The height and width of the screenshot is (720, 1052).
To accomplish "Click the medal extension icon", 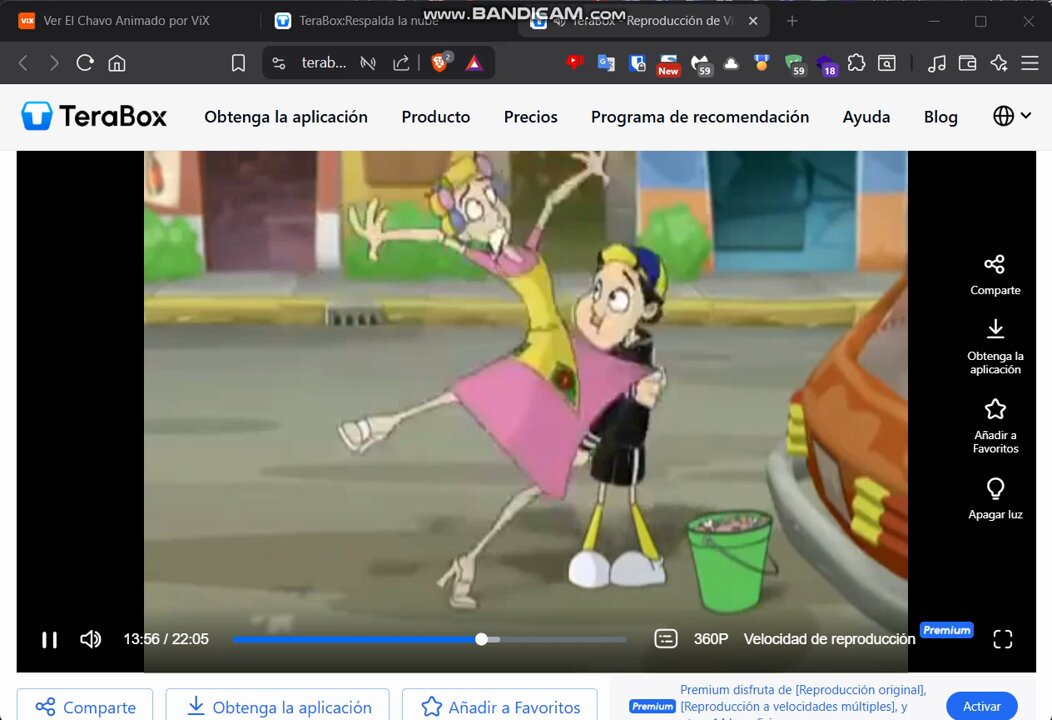I will coord(761,63).
